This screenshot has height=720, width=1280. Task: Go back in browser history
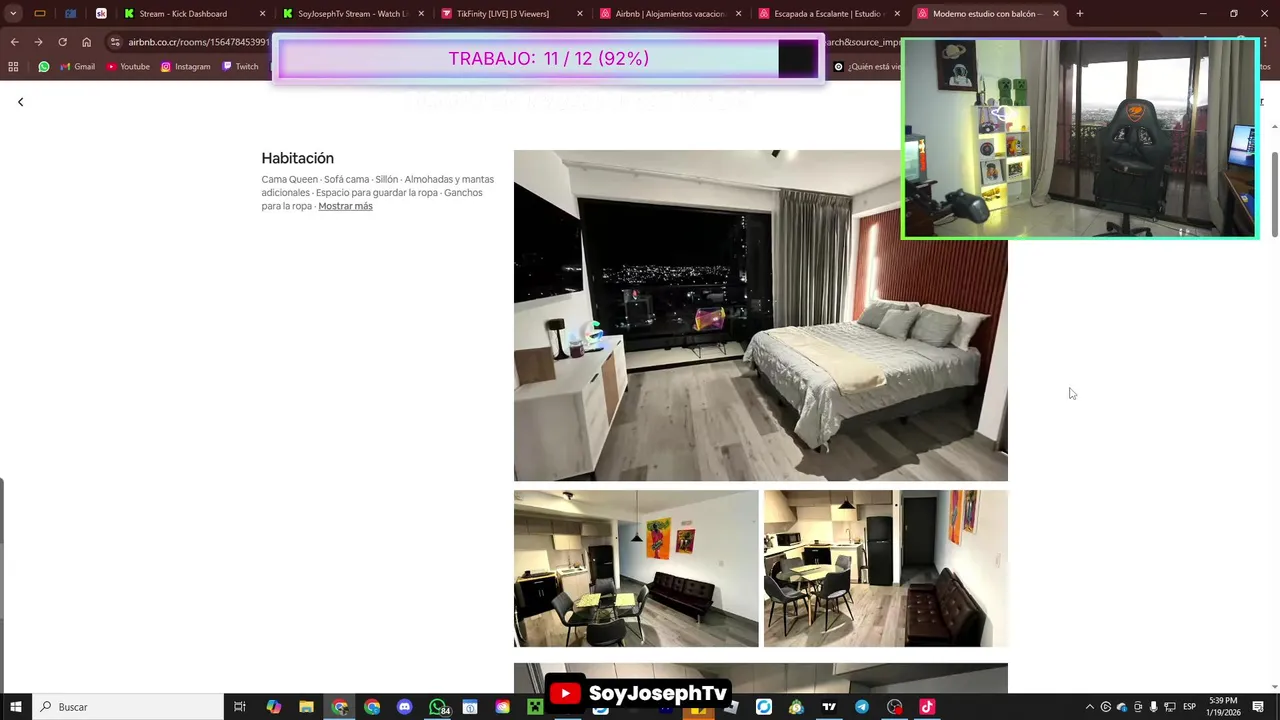[x=14, y=42]
